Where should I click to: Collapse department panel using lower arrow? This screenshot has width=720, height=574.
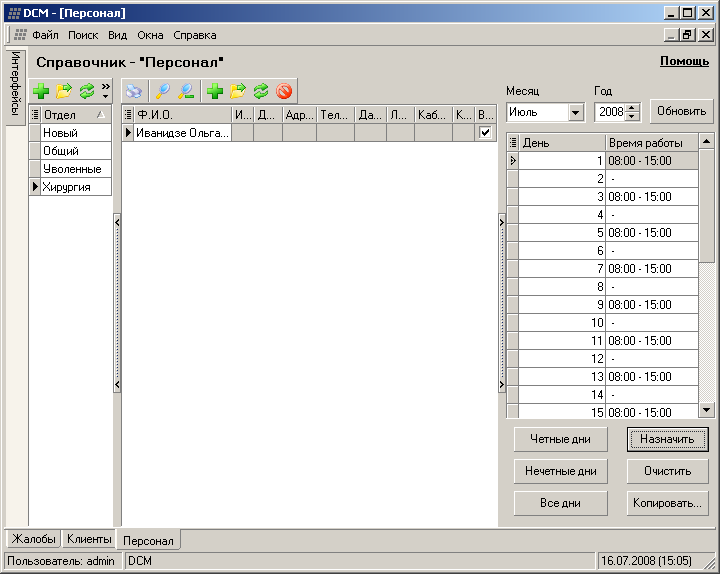coord(117,384)
